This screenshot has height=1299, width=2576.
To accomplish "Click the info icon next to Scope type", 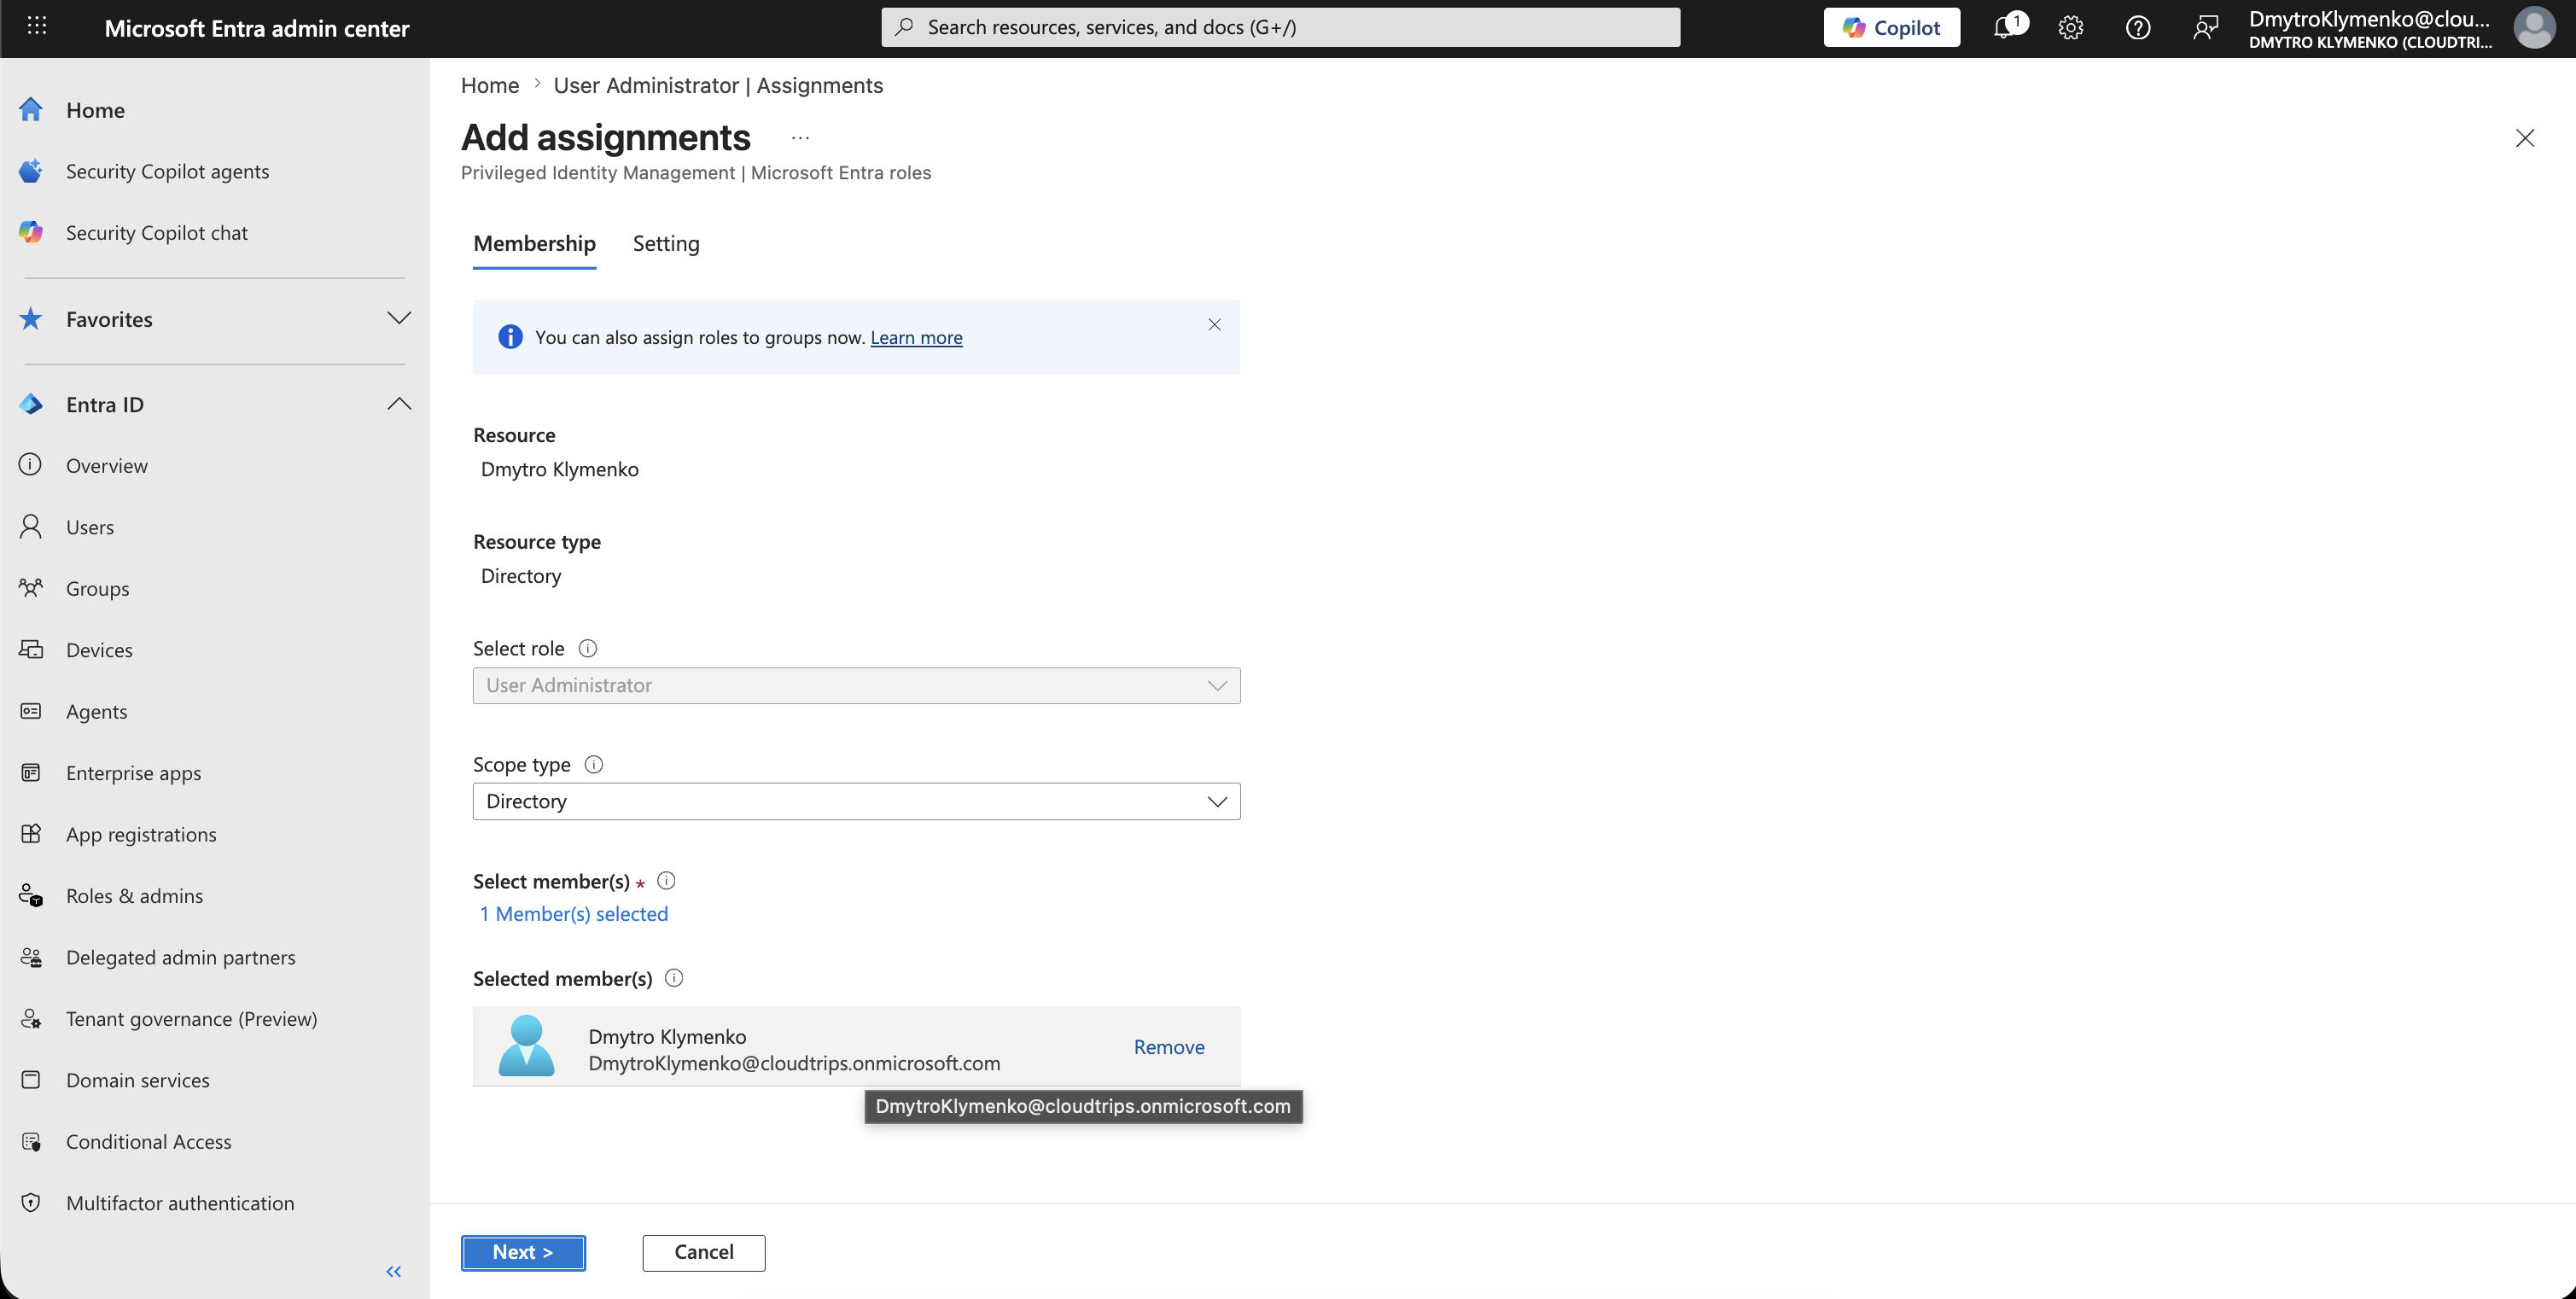I will click(x=594, y=764).
